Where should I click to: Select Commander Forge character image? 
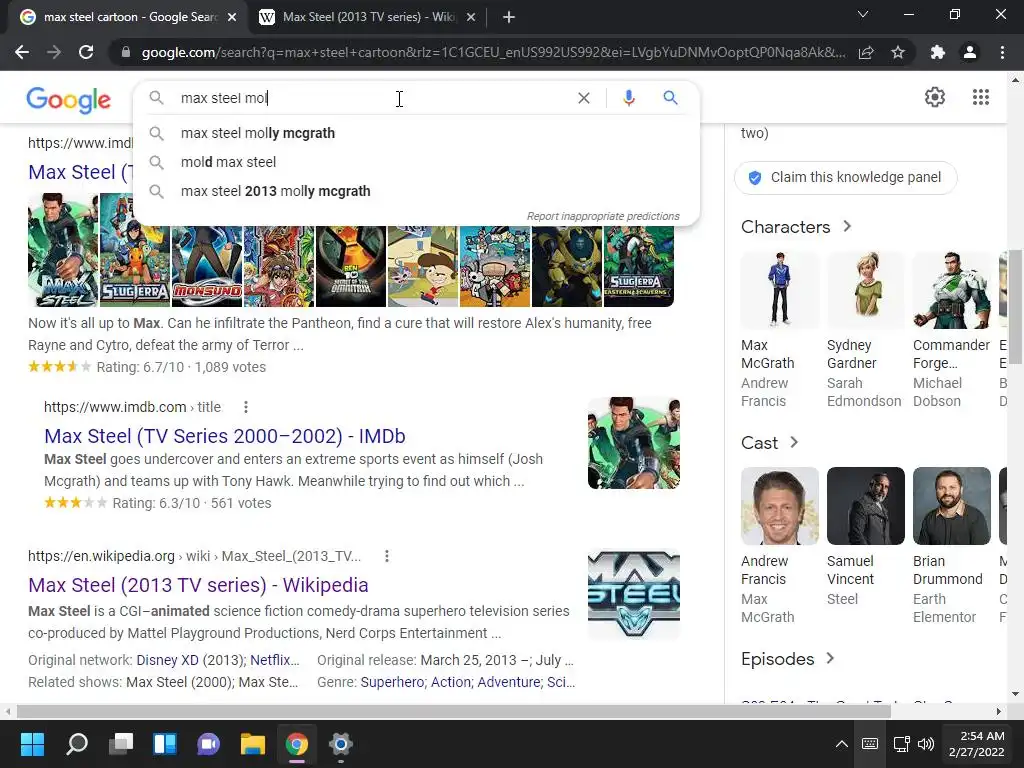[952, 290]
